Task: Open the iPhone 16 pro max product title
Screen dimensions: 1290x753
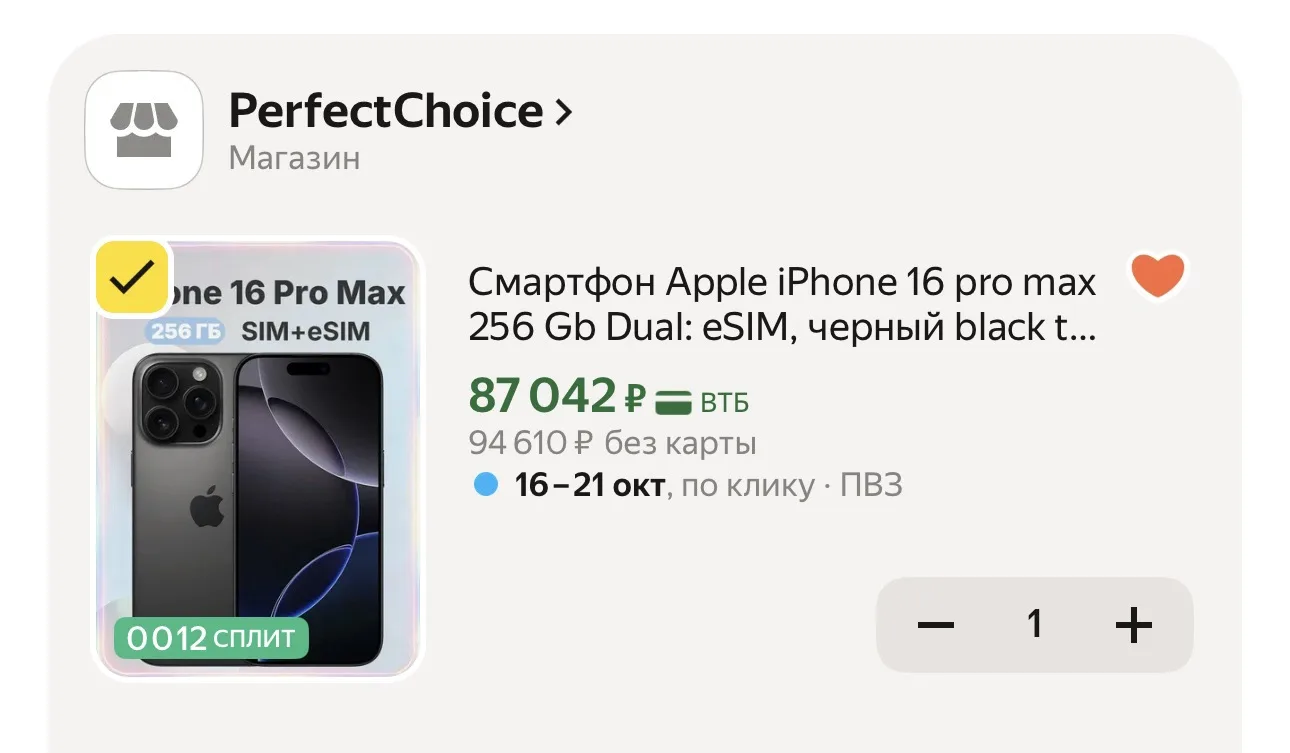Action: click(782, 305)
